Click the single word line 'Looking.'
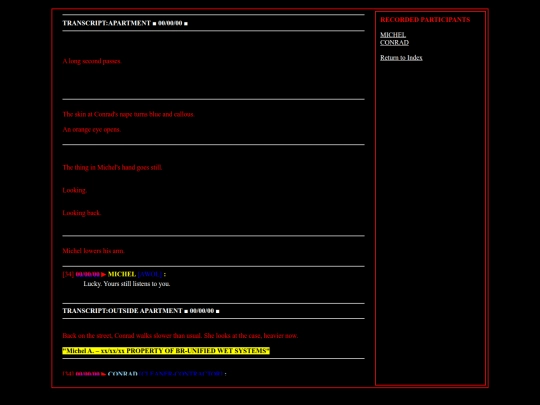The image size is (540, 405). pos(74,190)
